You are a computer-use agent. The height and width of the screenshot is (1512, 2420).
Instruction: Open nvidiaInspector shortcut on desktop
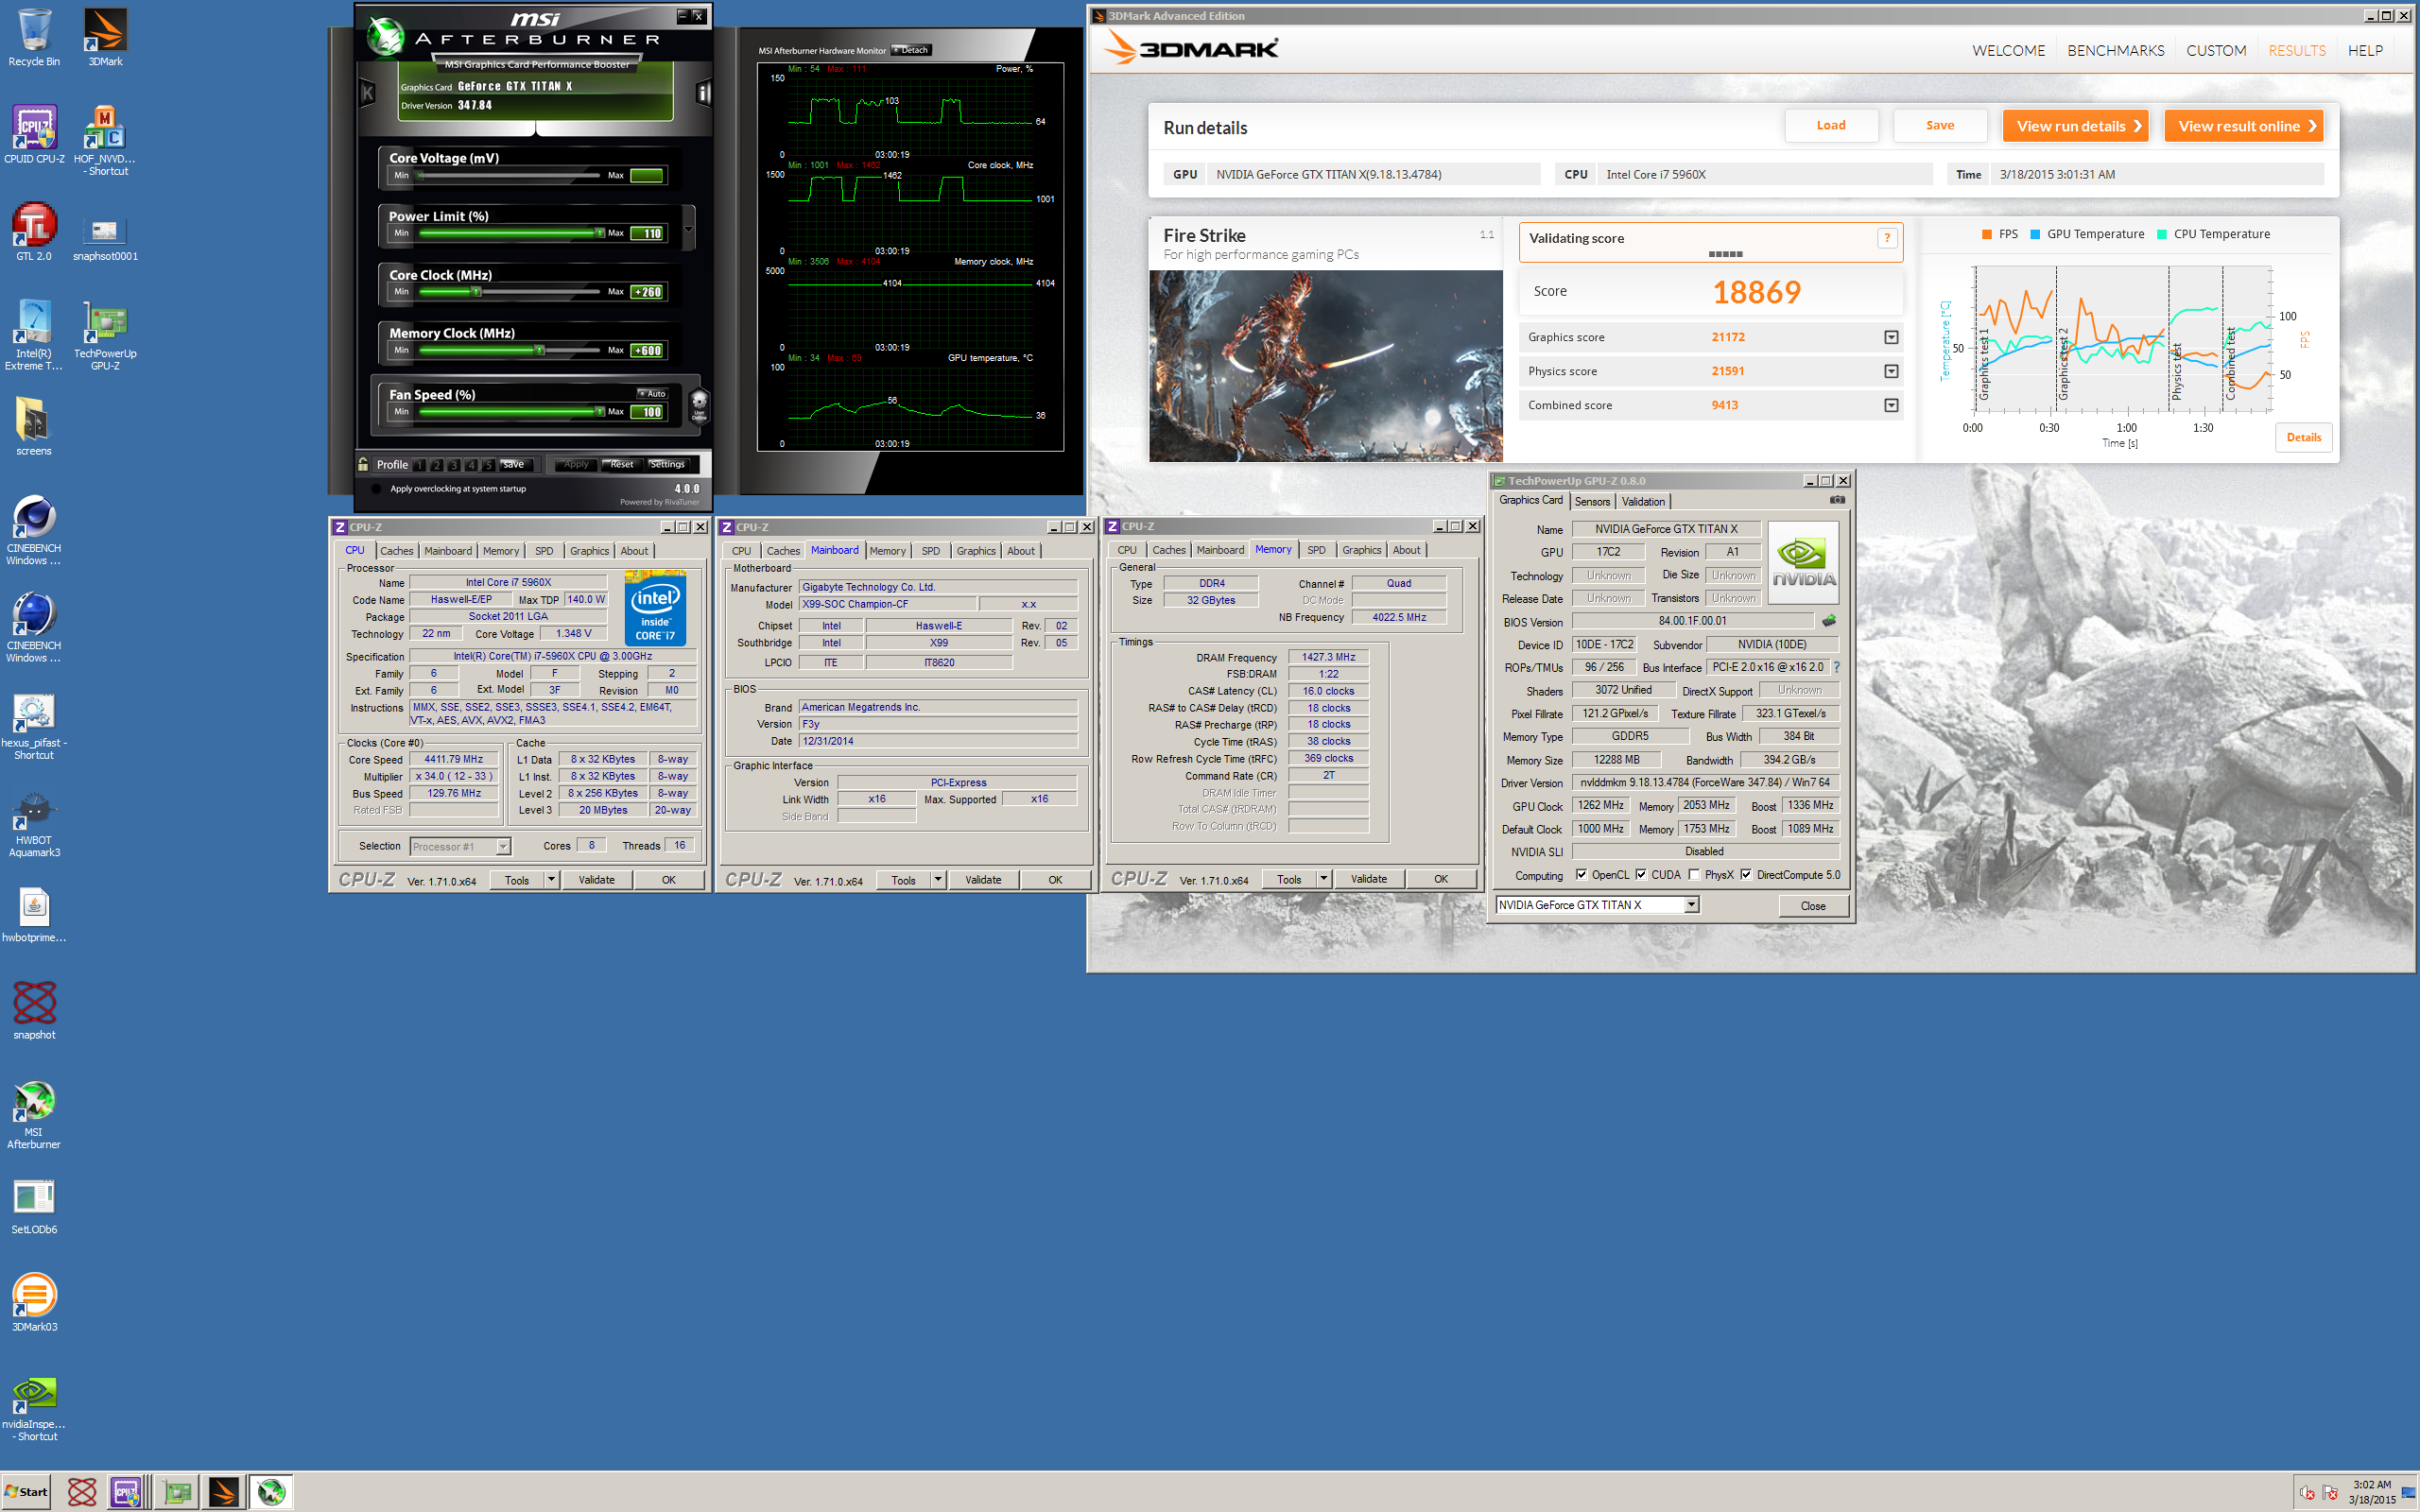click(x=34, y=1407)
